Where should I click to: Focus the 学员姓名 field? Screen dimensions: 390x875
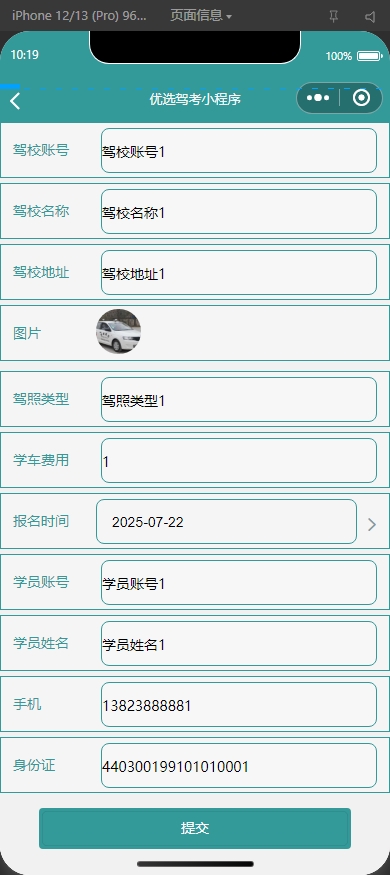[x=239, y=643]
